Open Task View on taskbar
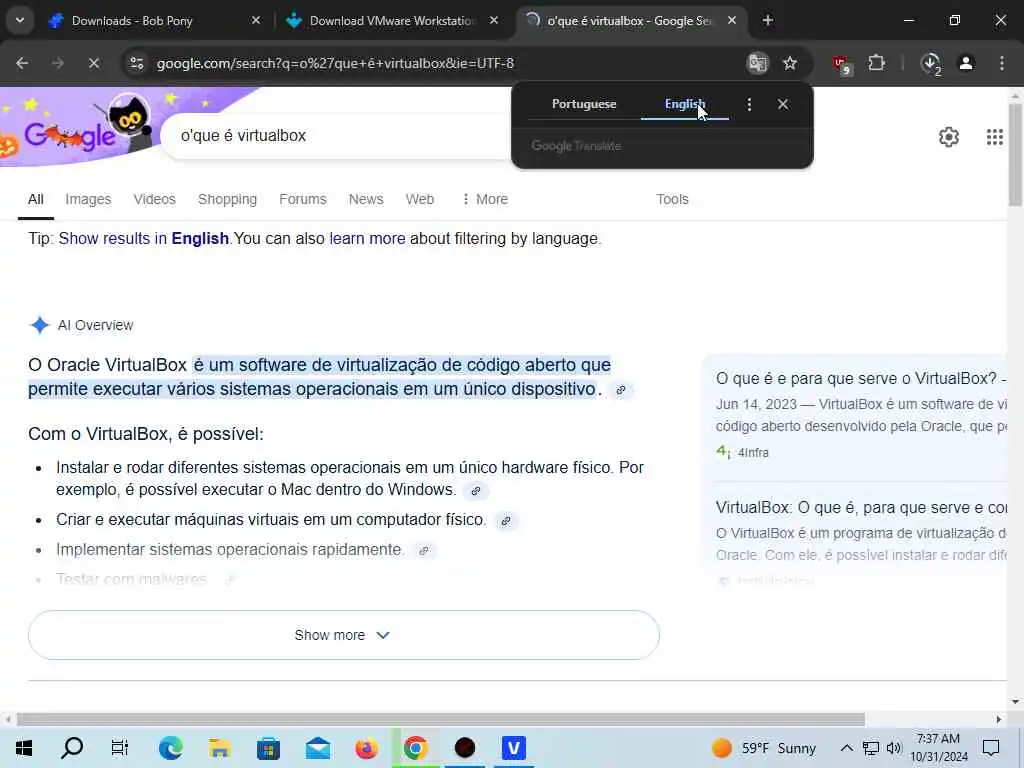This screenshot has width=1024, height=768. click(x=120, y=748)
